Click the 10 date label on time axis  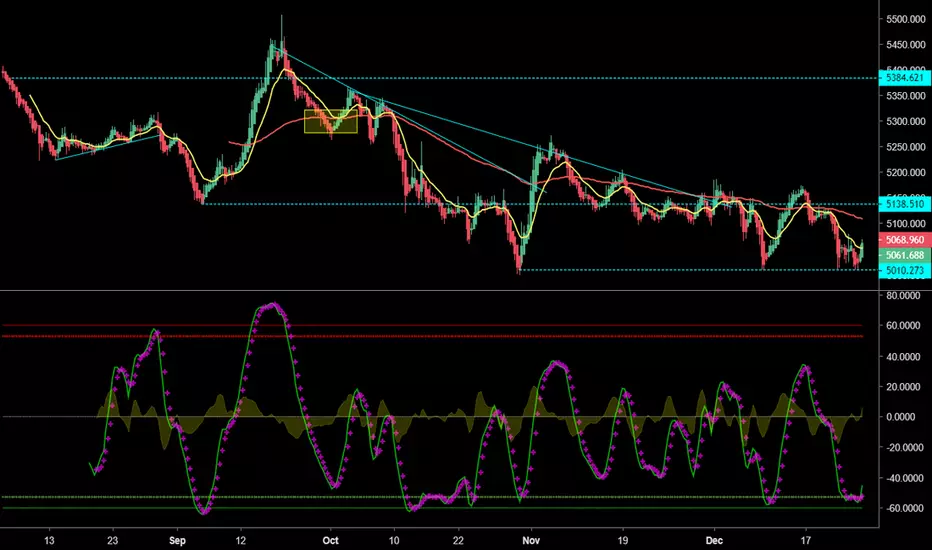(394, 540)
